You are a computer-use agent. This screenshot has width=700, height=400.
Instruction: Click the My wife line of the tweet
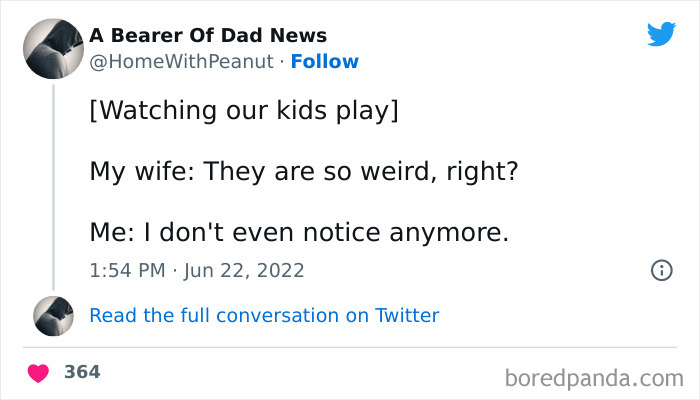tap(303, 171)
